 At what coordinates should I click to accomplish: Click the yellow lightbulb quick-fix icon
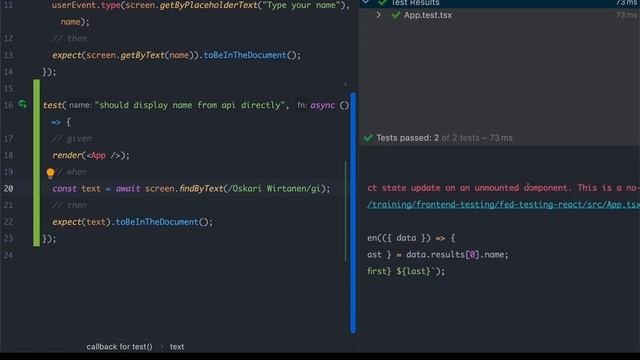50,173
